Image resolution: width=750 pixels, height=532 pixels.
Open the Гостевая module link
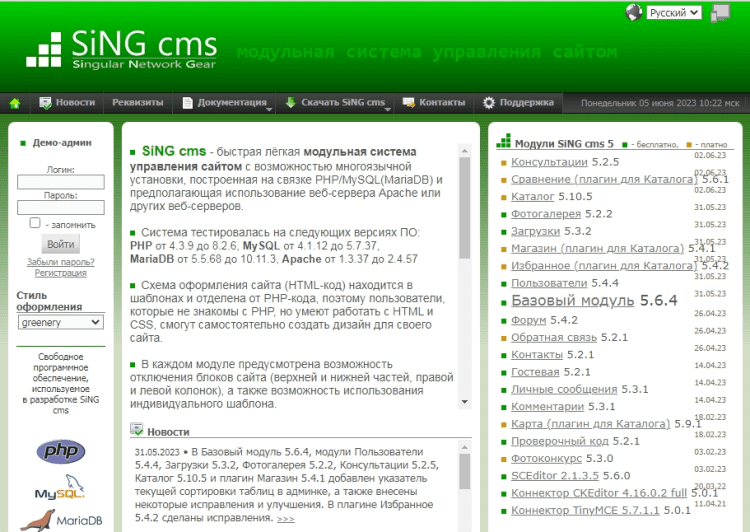pos(535,372)
